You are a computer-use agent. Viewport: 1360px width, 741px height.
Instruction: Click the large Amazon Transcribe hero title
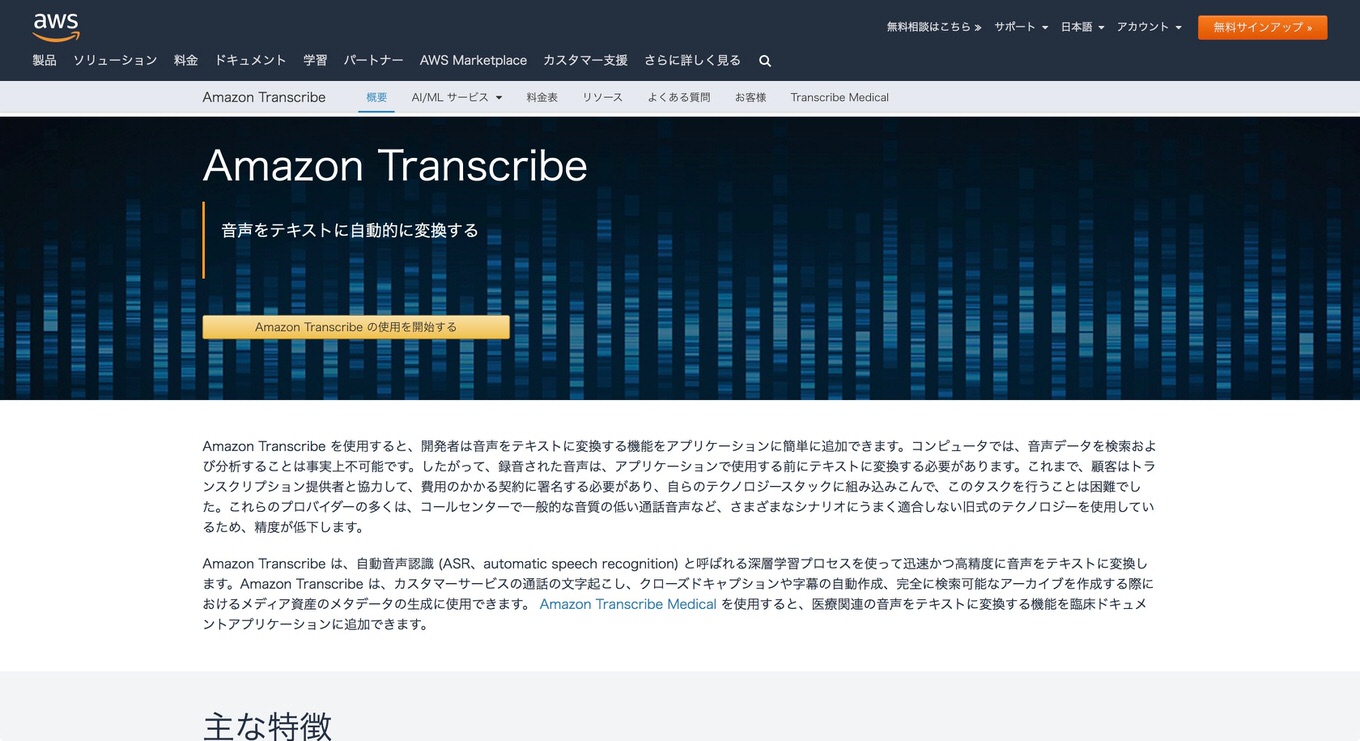pos(395,166)
